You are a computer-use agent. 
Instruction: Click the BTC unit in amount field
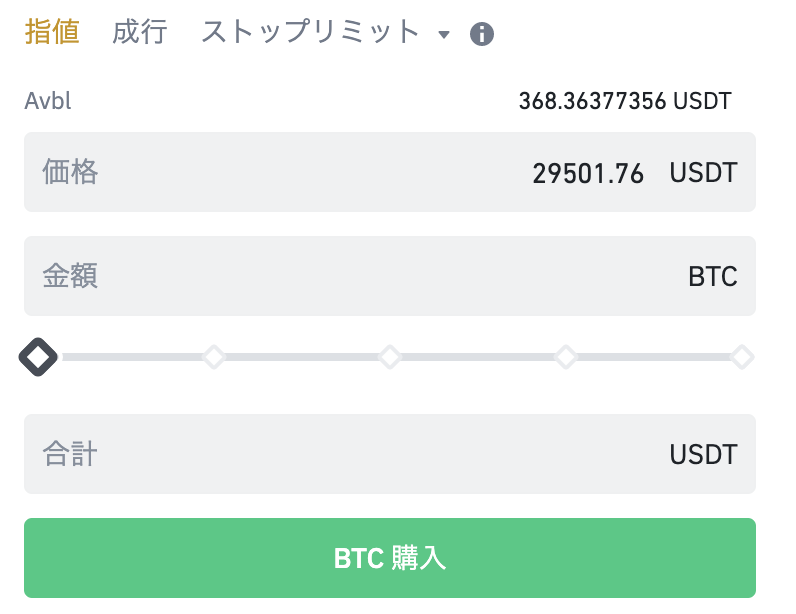pyautogui.click(x=713, y=277)
